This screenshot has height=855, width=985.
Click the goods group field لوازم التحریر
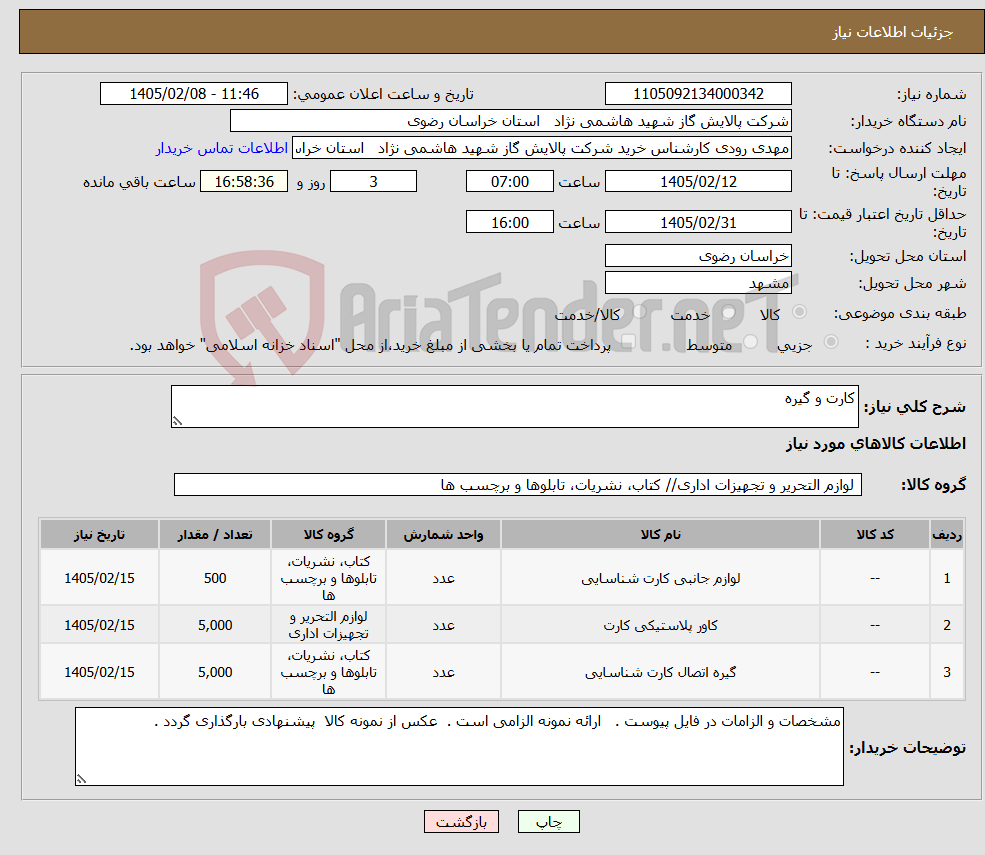[x=518, y=485]
